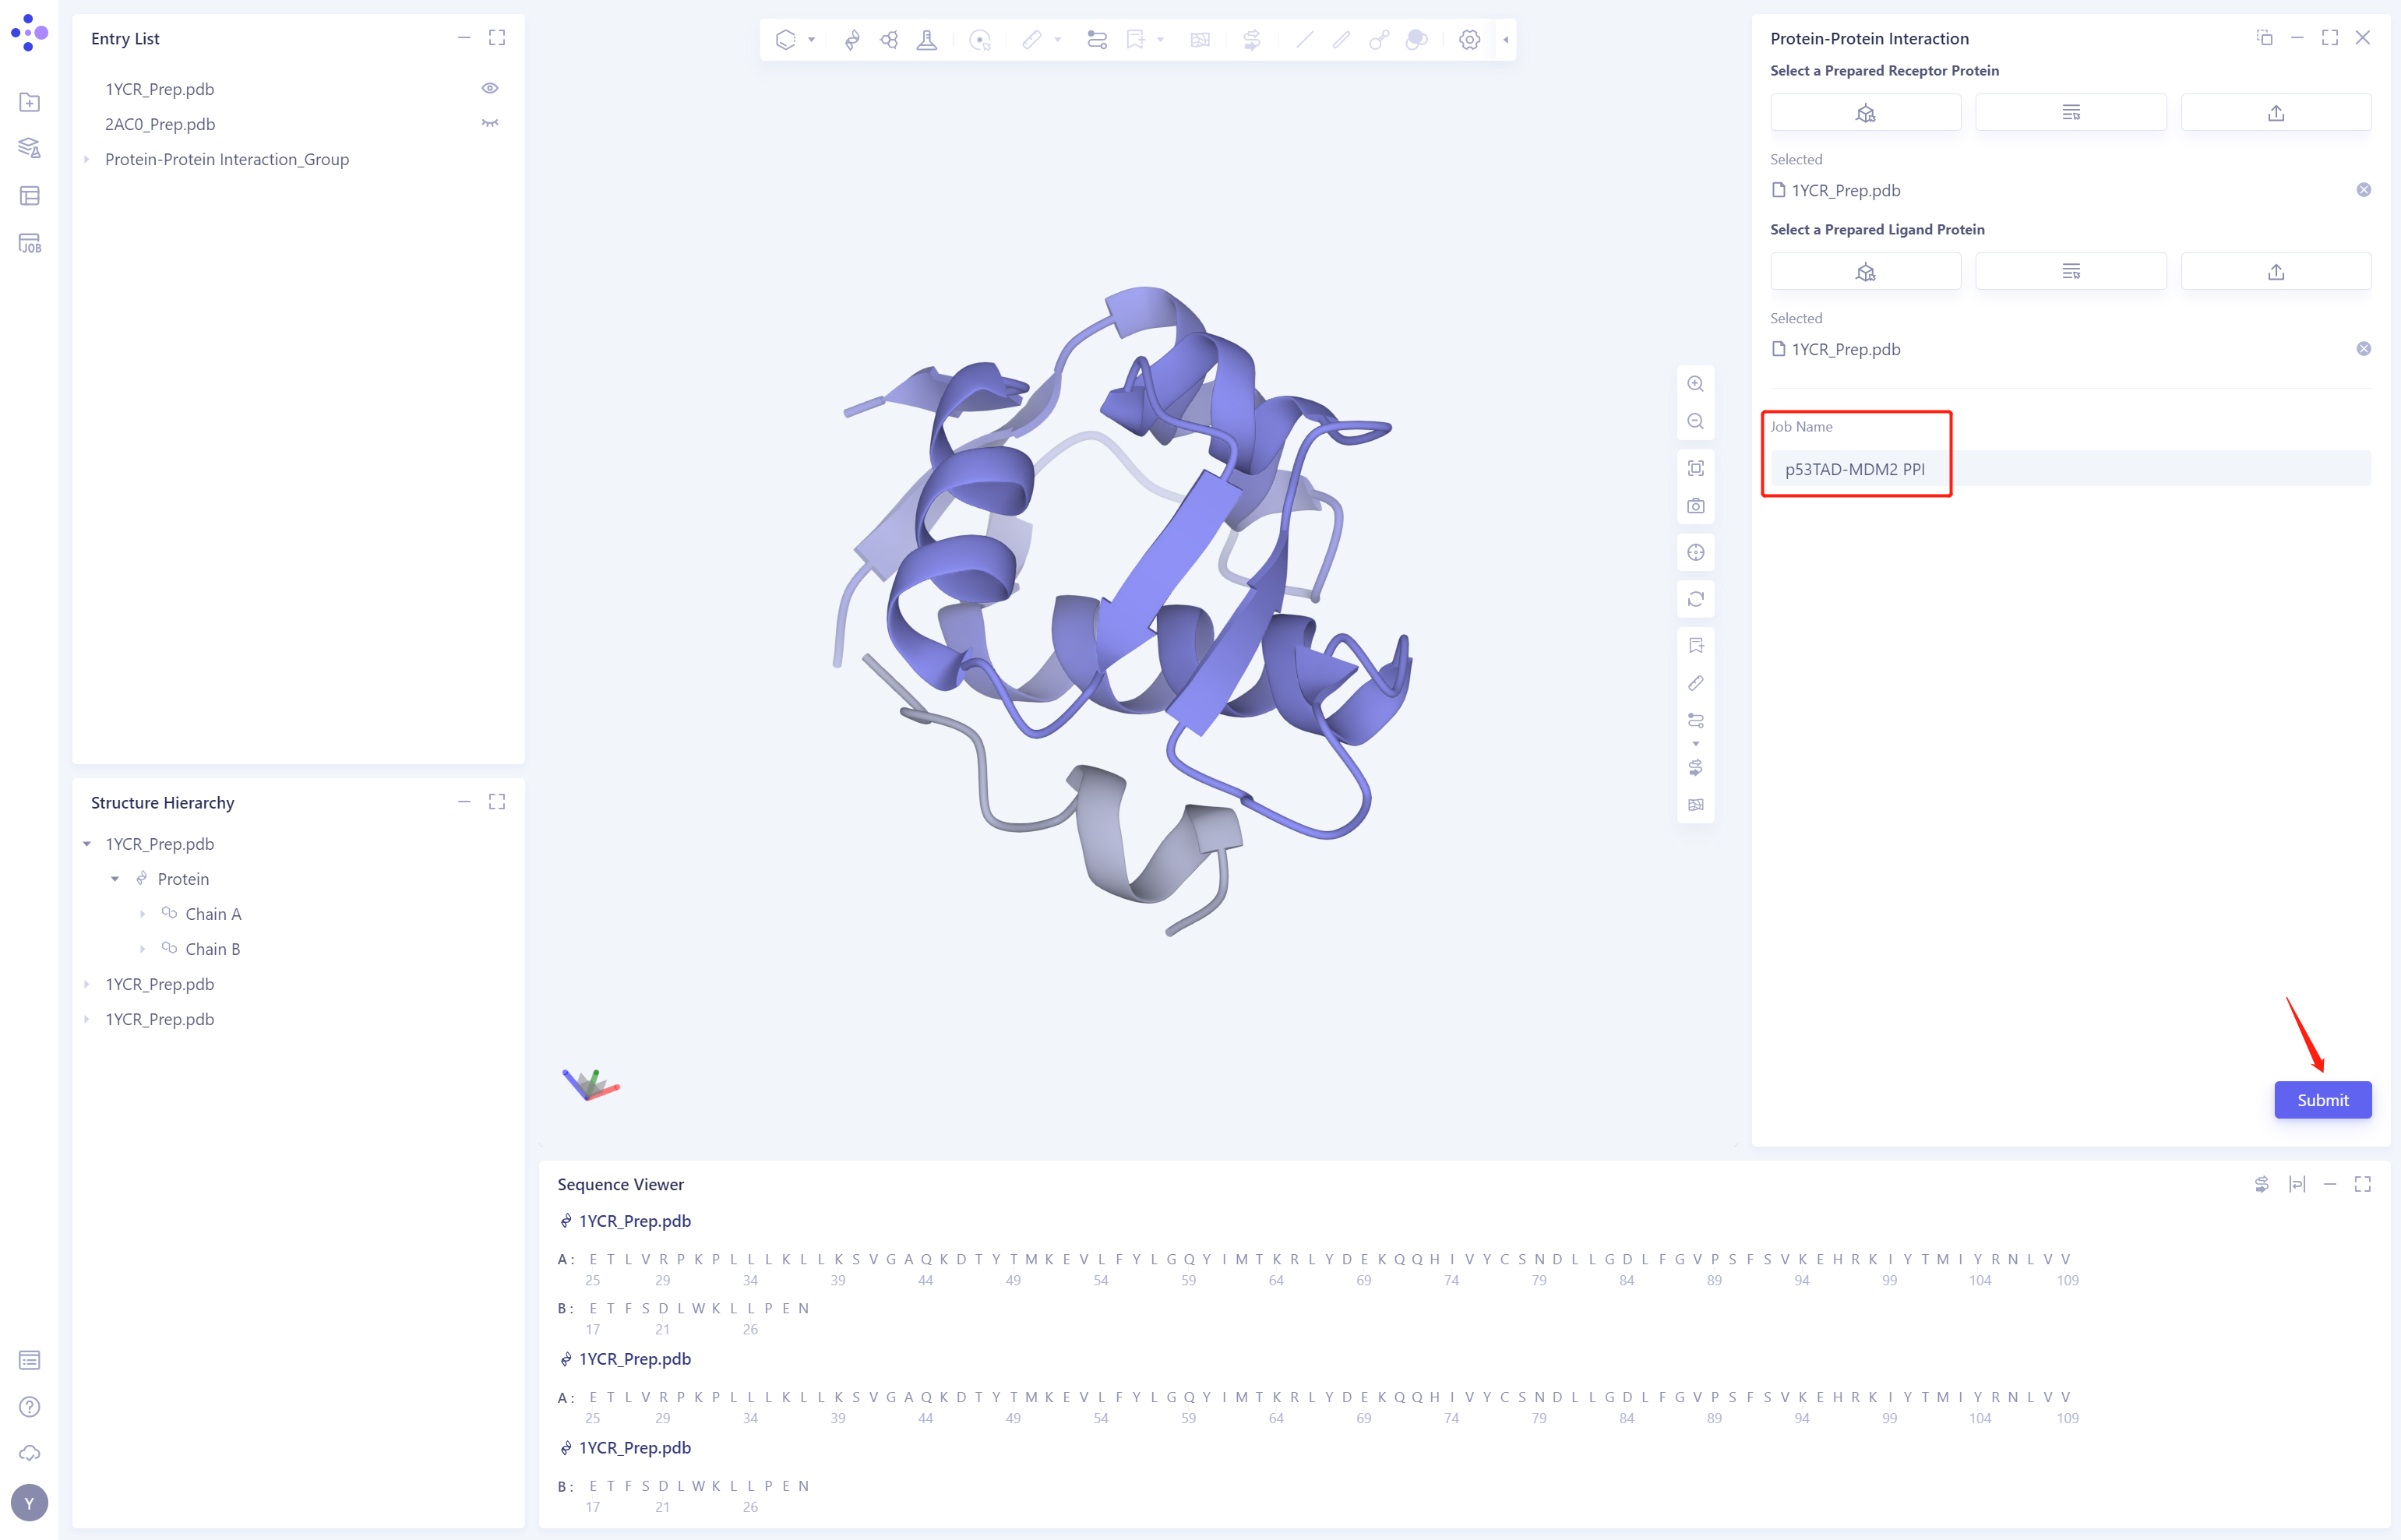Hide 1YCR_Prep.pdb using its eye toggle
Screen dimensions: 2401x1540
[x=489, y=88]
